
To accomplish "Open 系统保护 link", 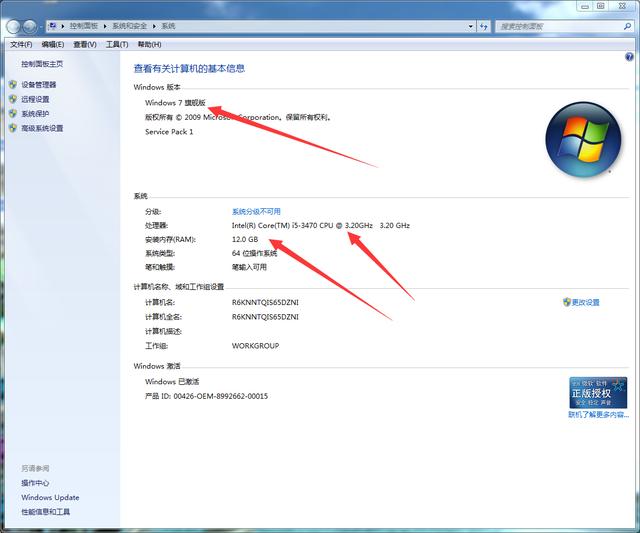I will 35,114.
